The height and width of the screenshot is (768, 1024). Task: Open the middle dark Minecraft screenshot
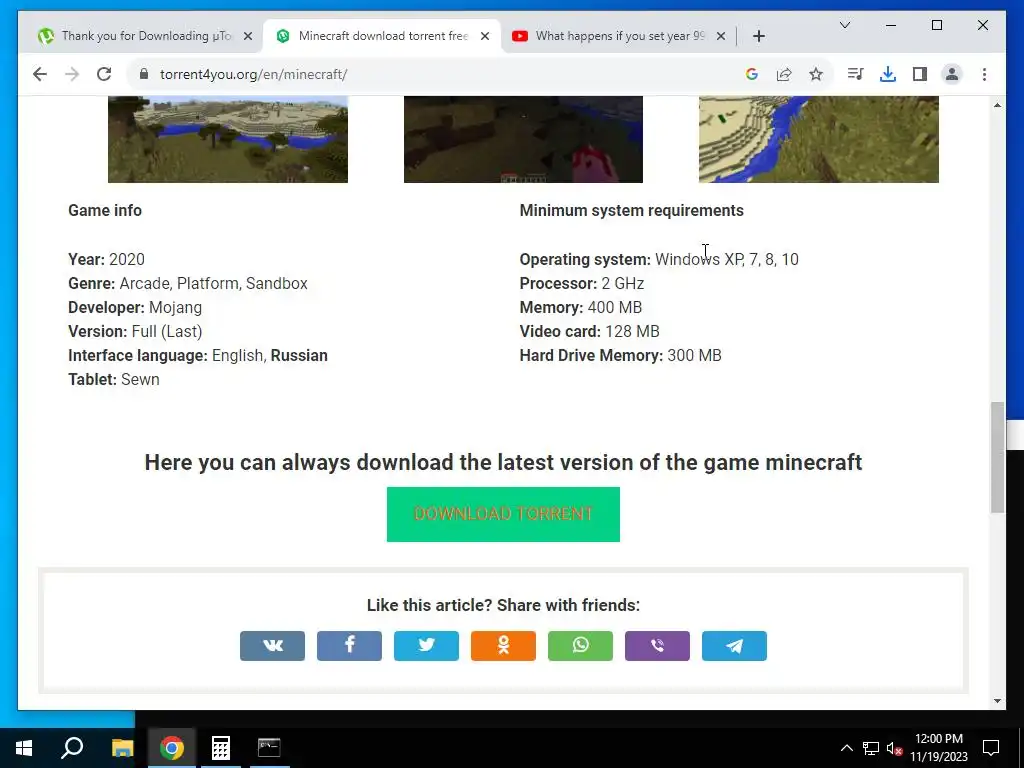(523, 139)
